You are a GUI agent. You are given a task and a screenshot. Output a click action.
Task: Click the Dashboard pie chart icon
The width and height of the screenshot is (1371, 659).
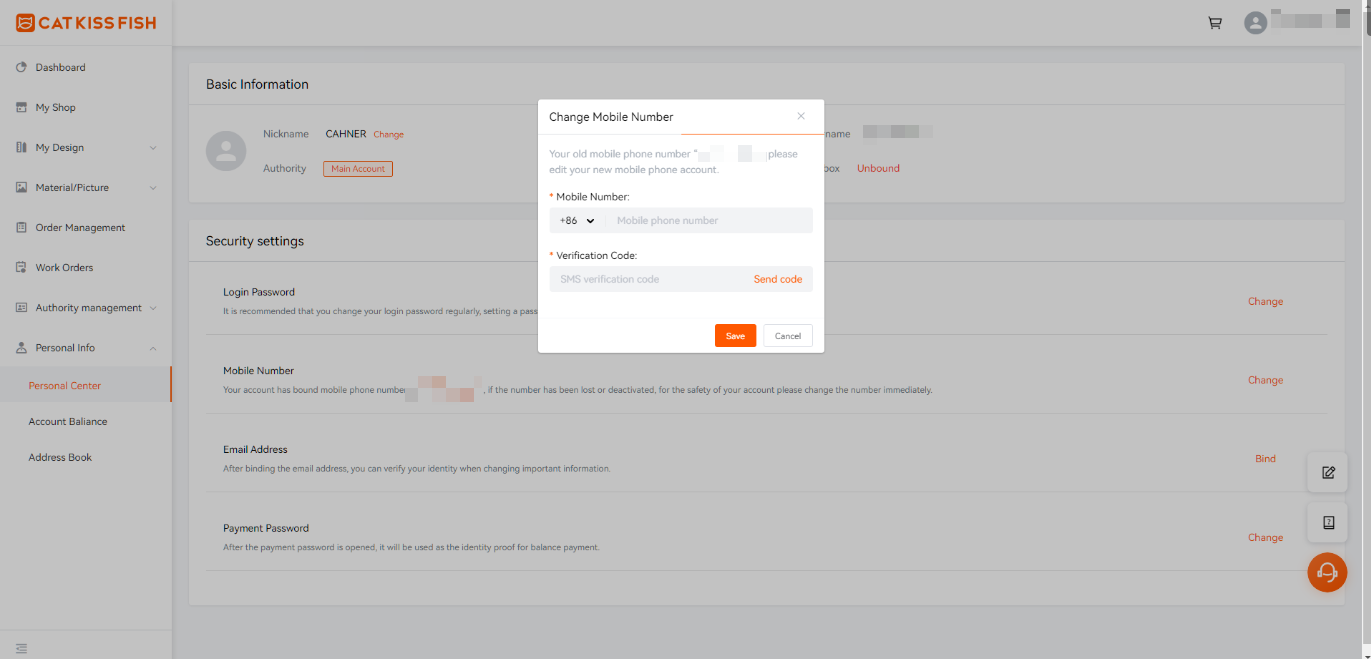(21, 67)
